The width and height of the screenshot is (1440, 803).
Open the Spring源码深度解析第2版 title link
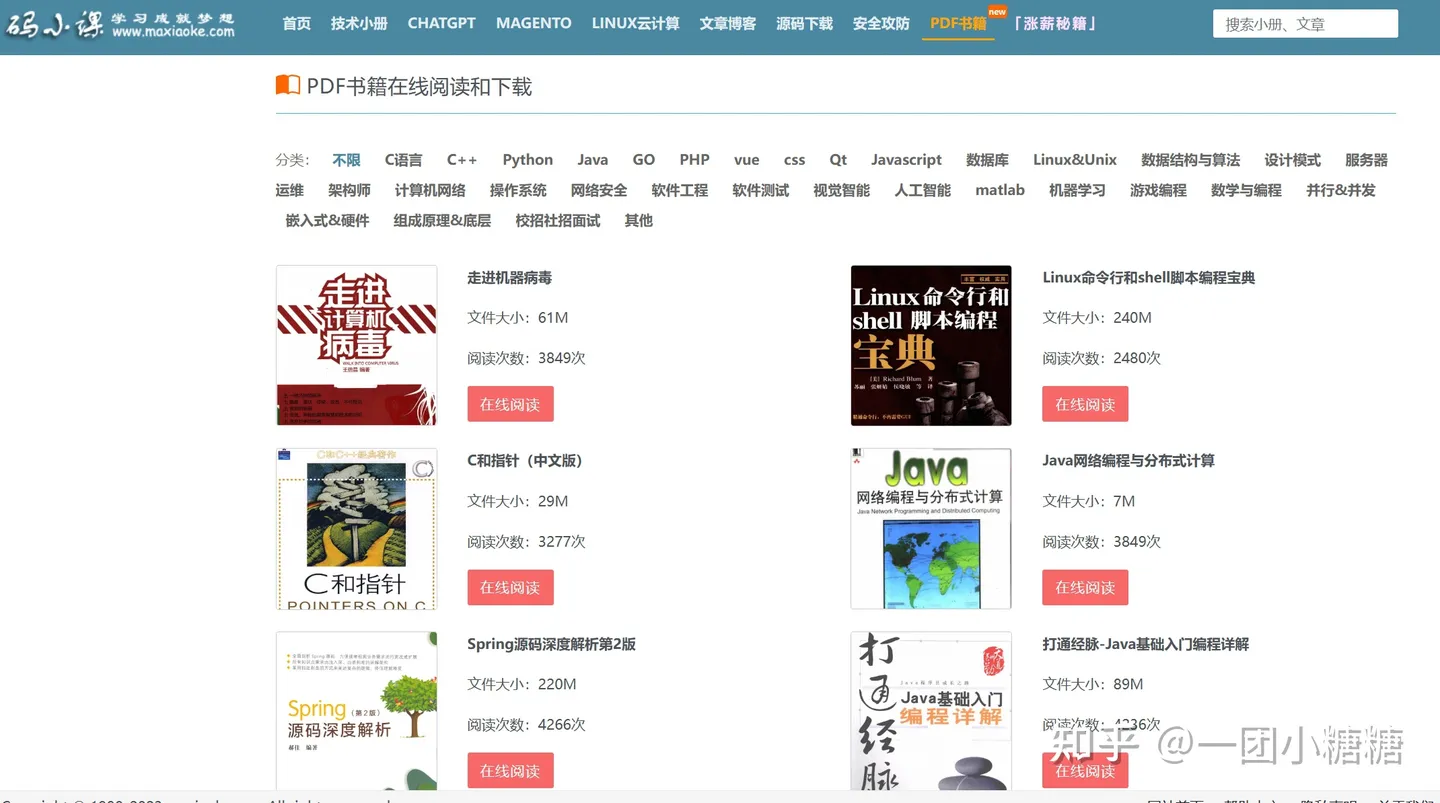551,644
